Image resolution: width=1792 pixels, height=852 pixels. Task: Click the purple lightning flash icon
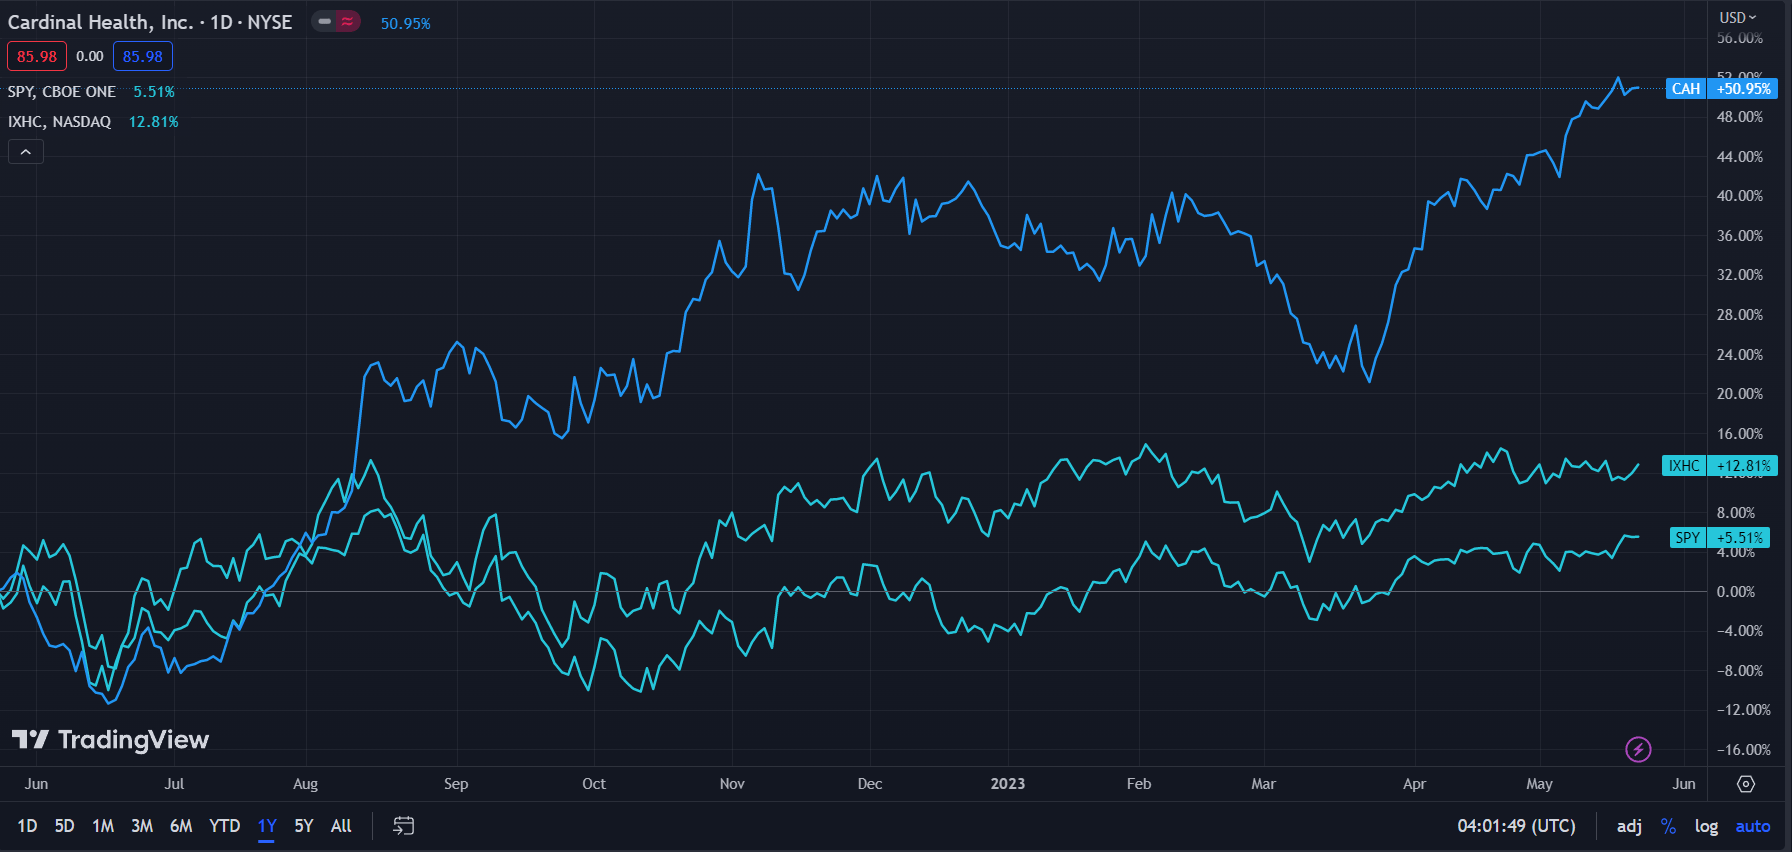point(1638,749)
